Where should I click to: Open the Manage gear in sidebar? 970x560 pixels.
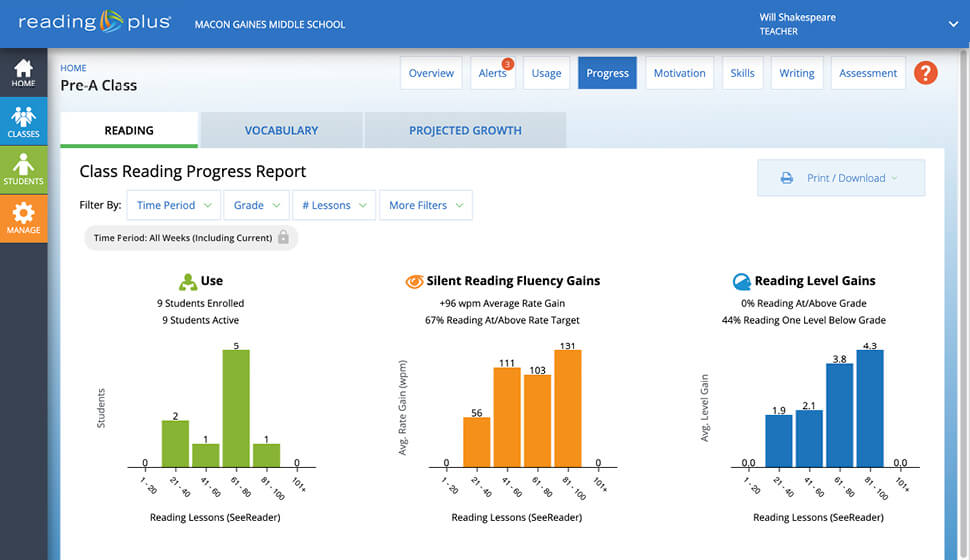[x=23, y=218]
